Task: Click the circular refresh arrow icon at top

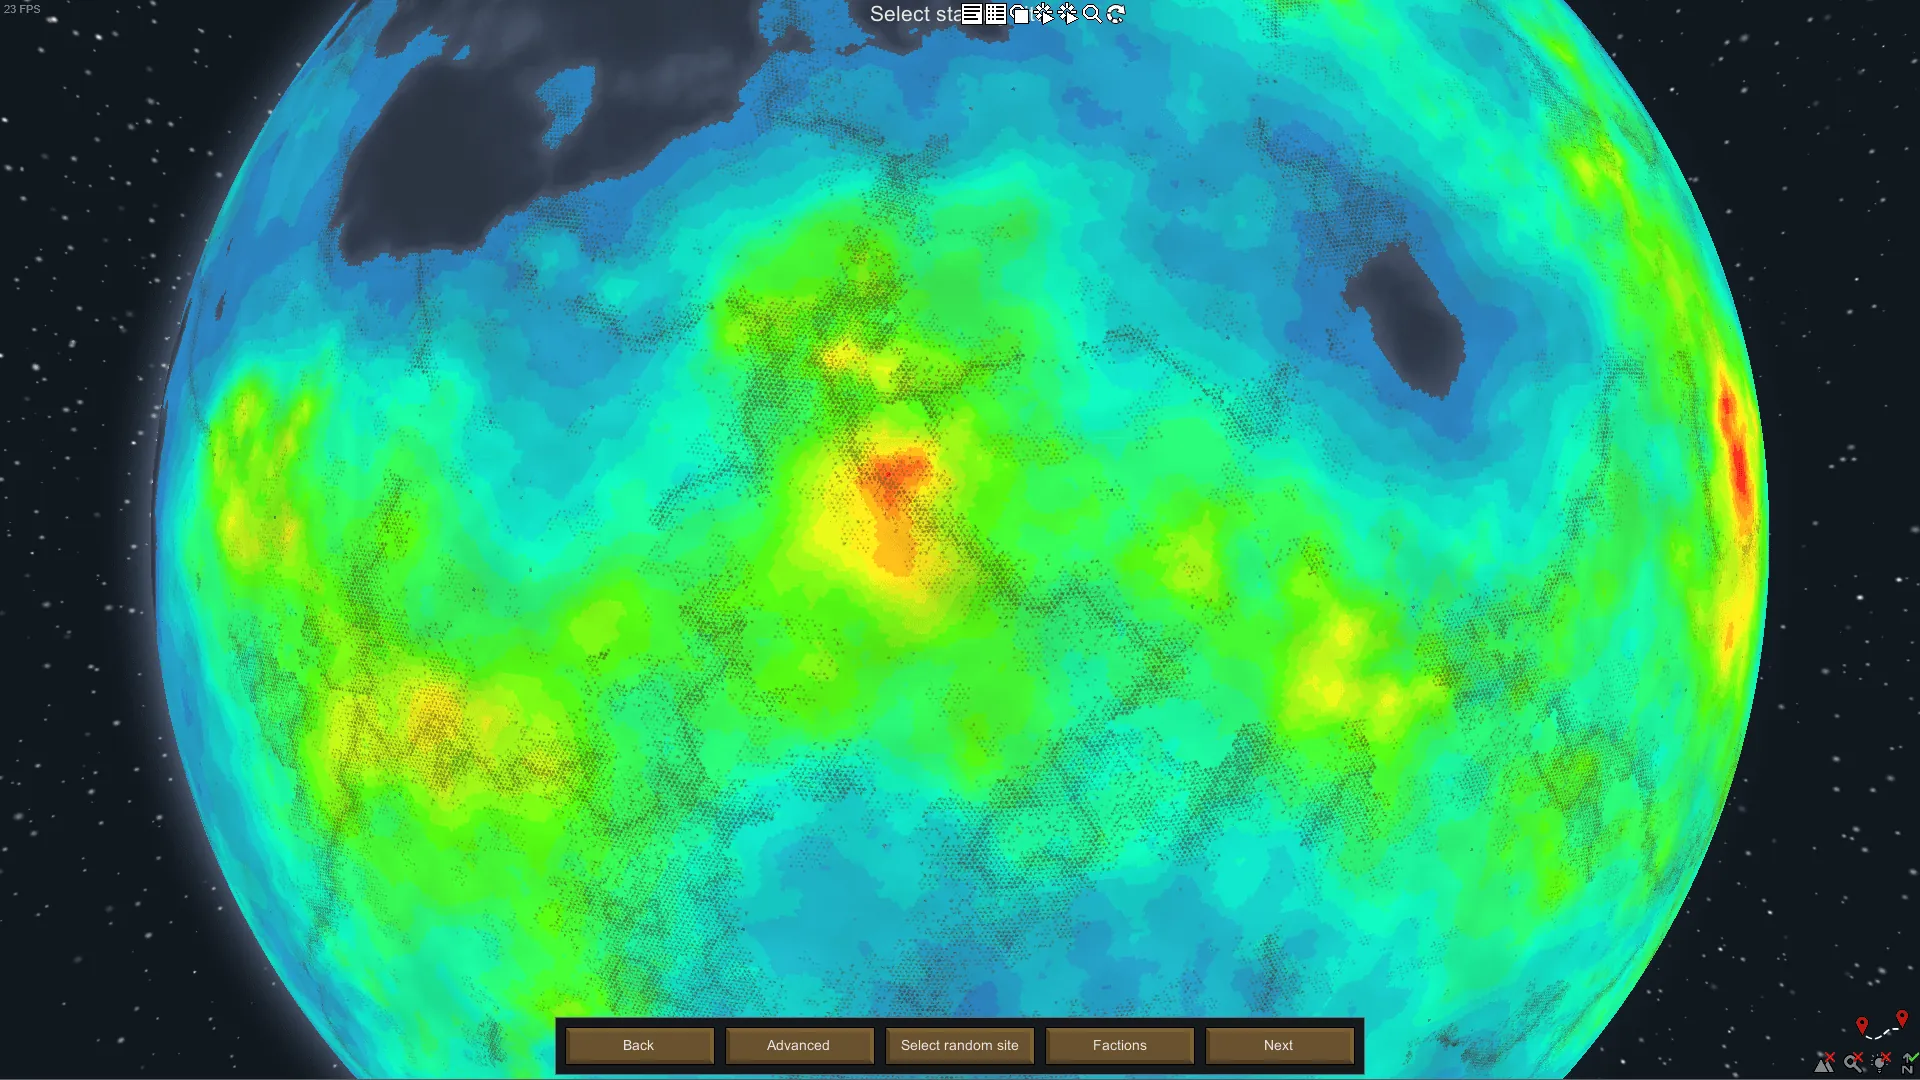Action: pyautogui.click(x=1116, y=14)
